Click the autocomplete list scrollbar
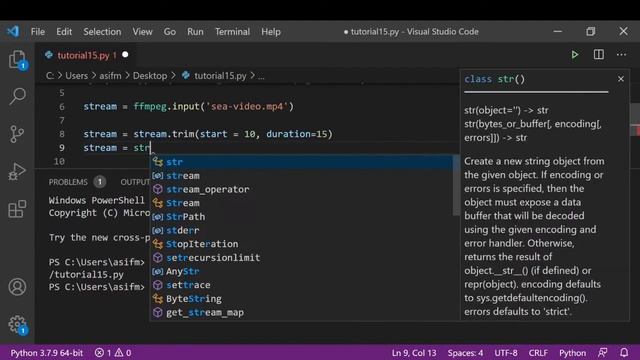 click(x=456, y=186)
